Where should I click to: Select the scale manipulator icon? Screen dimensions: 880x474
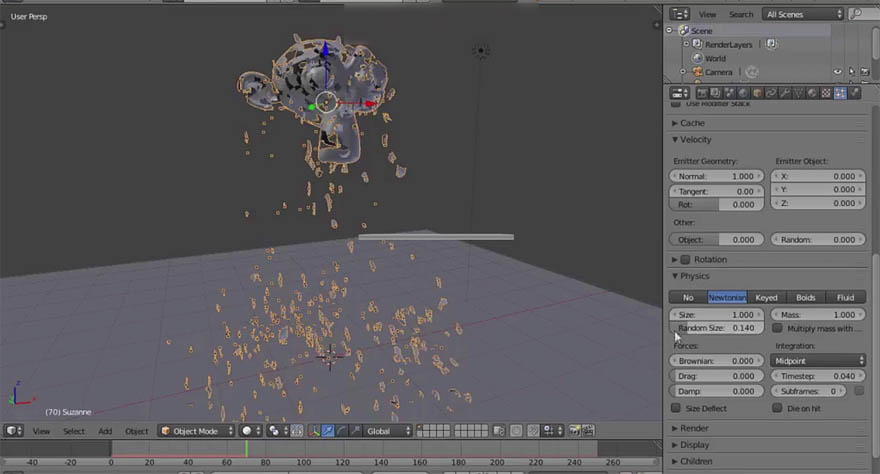click(355, 431)
